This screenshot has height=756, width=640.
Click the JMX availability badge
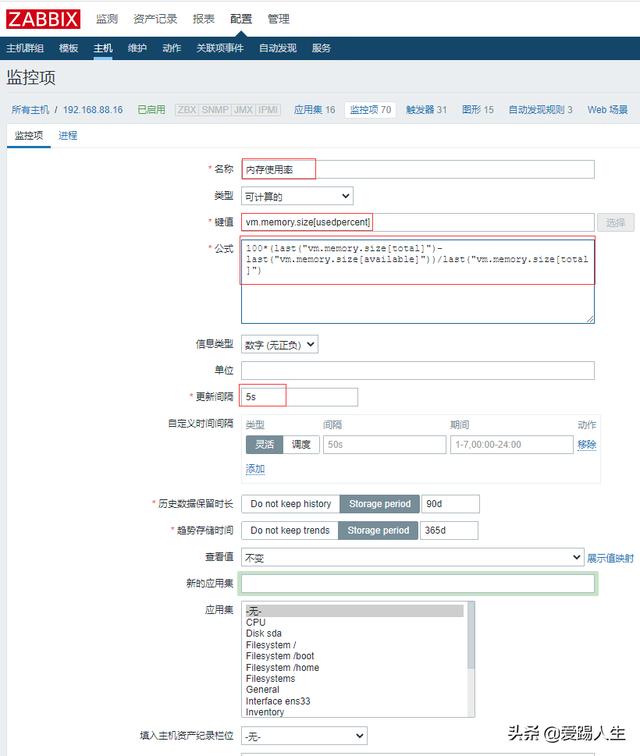click(243, 110)
